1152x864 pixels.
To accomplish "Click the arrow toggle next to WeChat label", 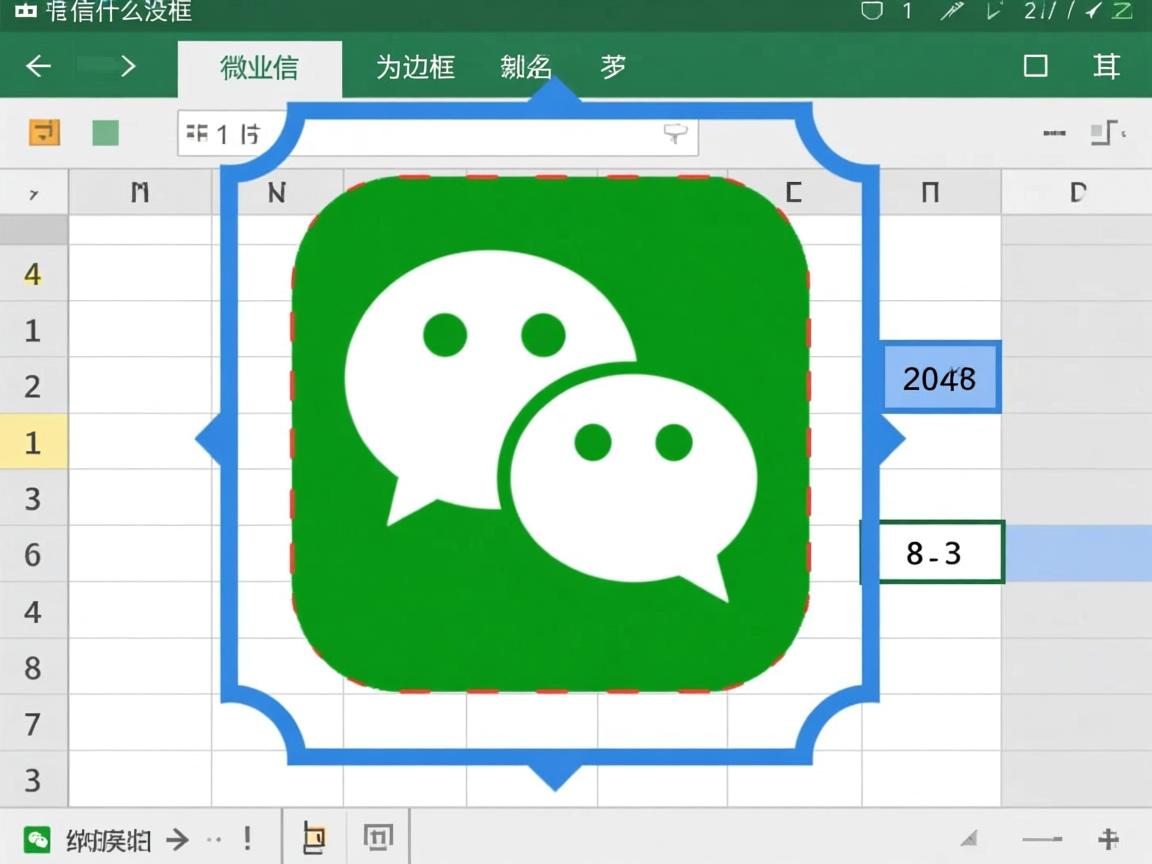I will (178, 838).
